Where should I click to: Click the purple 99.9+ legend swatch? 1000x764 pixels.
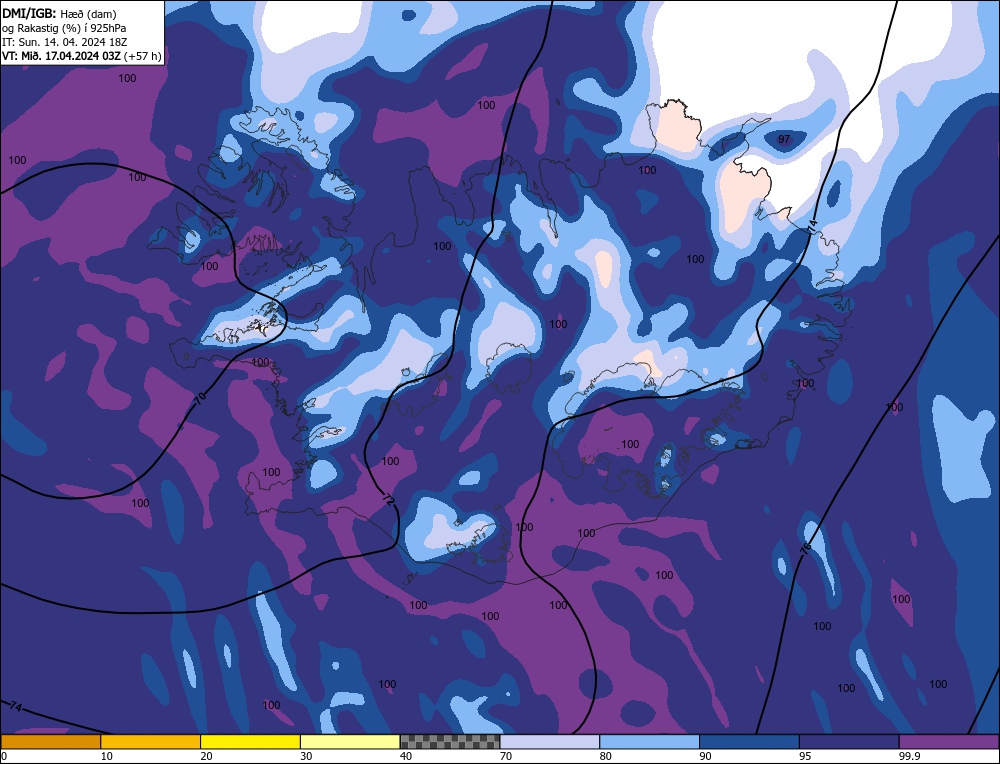tap(949, 742)
